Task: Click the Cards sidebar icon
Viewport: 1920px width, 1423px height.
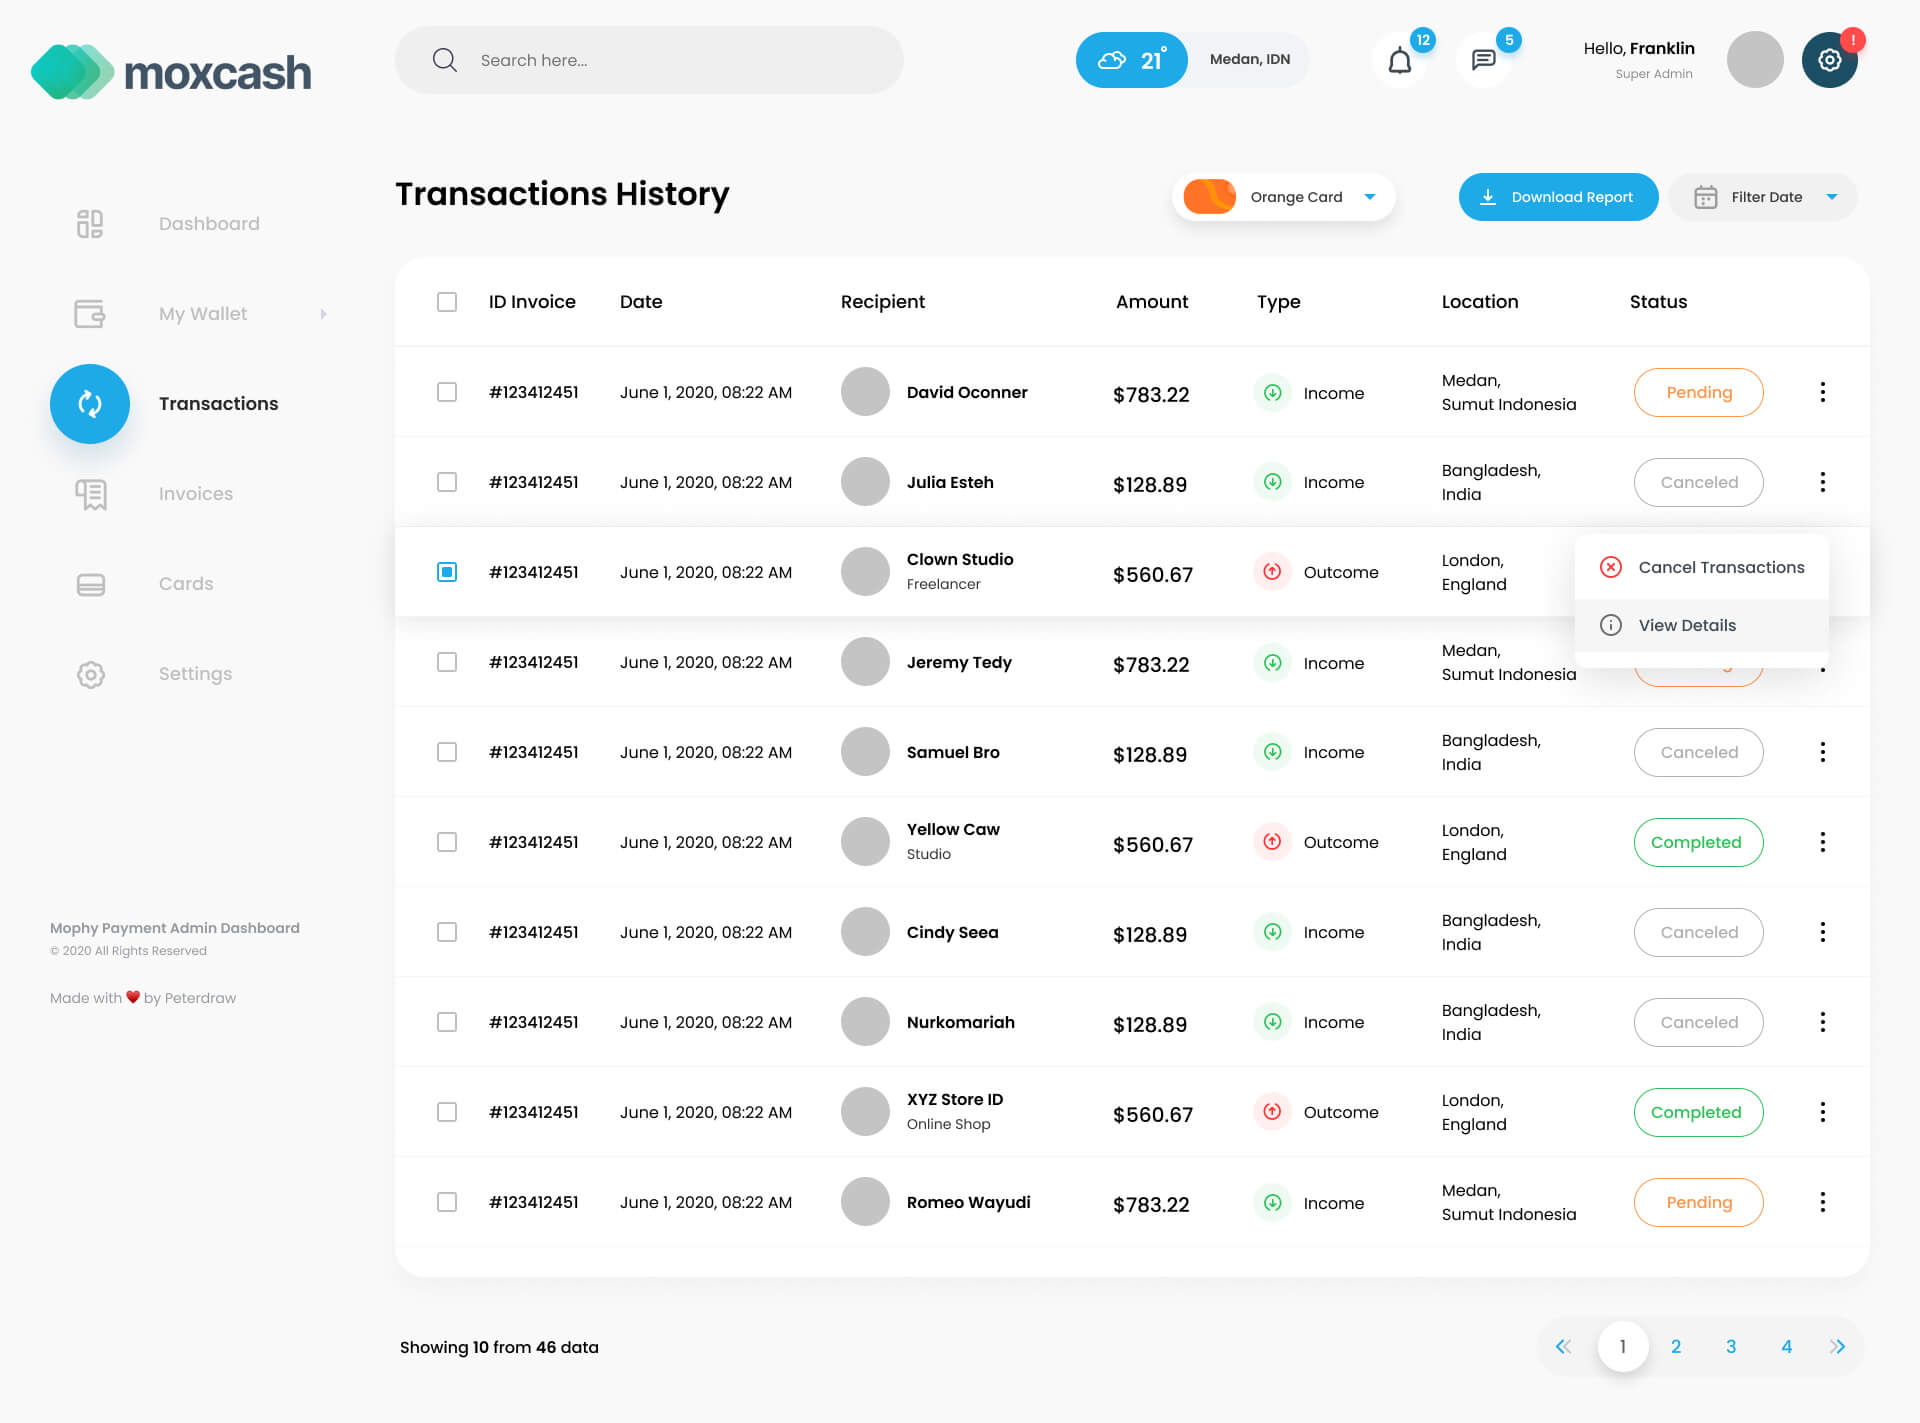Action: point(91,584)
